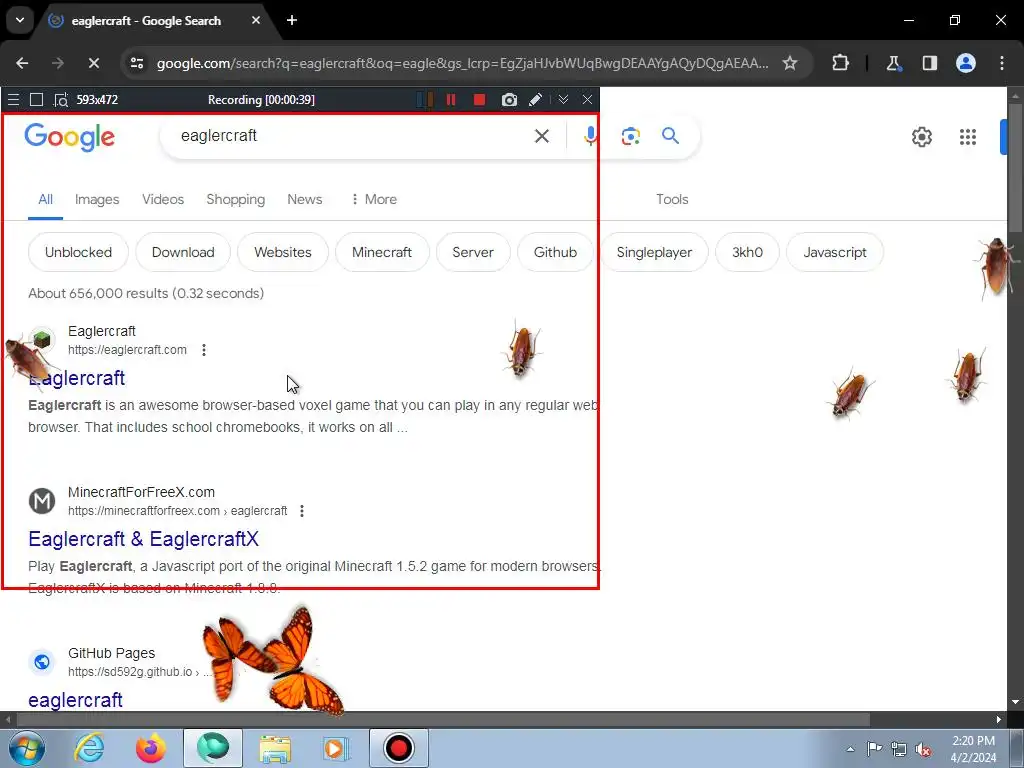The image size is (1024, 768).
Task: Open the Chrome profile avatar
Action: click(x=966, y=63)
